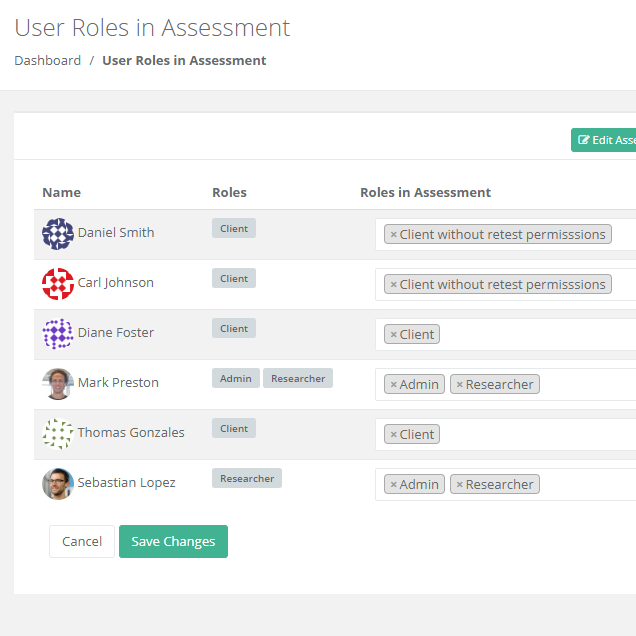Click Sebastian Lopez's profile photo
The height and width of the screenshot is (636, 636).
[58, 483]
